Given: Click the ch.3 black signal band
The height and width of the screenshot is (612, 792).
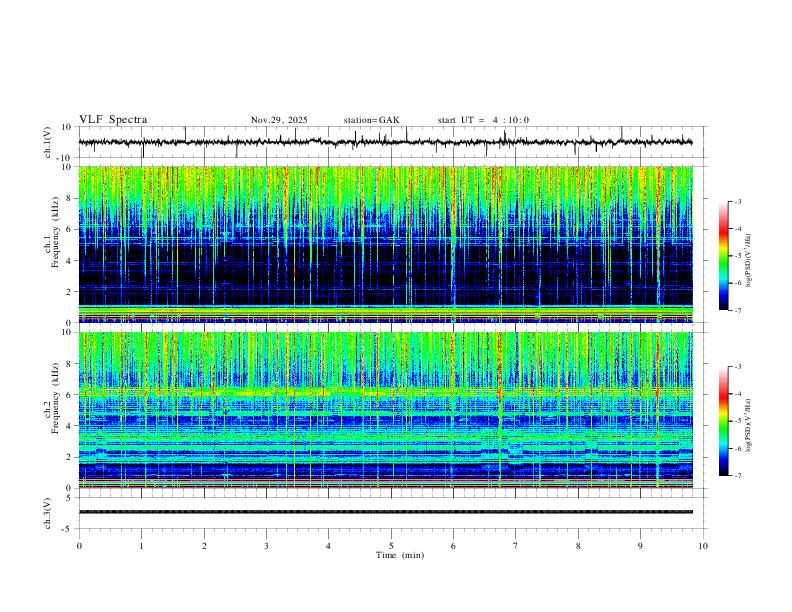Looking at the screenshot, I should pyautogui.click(x=385, y=512).
